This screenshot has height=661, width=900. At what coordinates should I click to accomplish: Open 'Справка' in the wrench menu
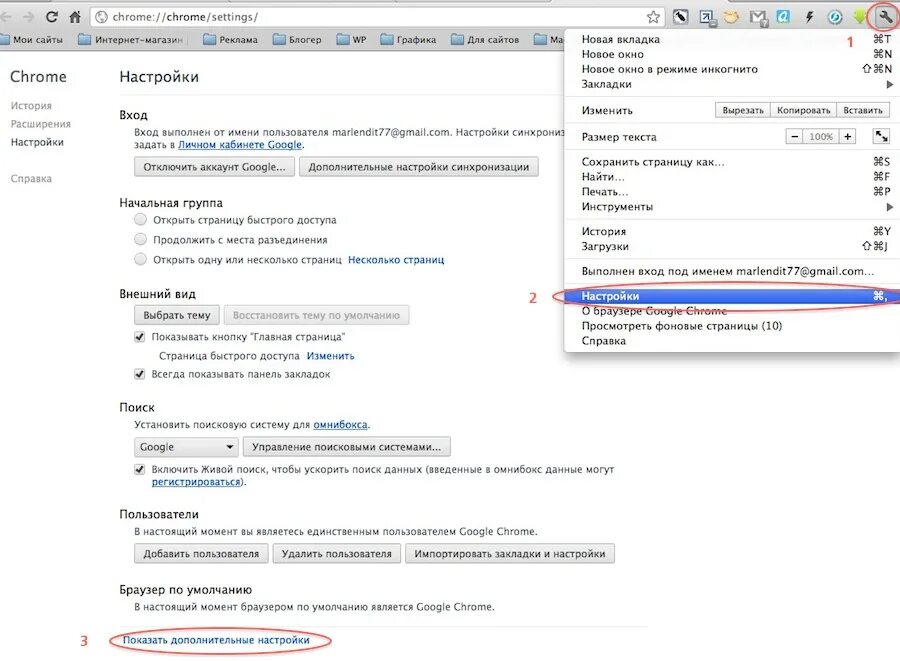pyautogui.click(x=732, y=341)
